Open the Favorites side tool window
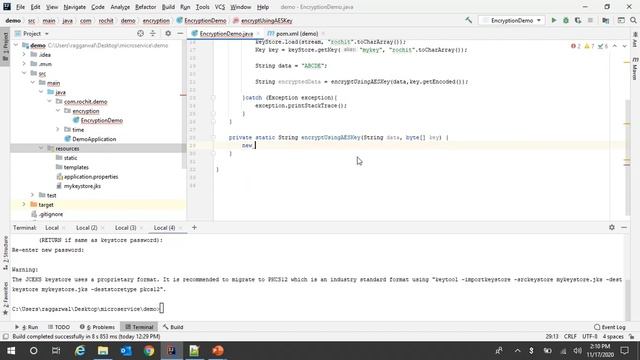The image size is (640, 360). coord(5,298)
